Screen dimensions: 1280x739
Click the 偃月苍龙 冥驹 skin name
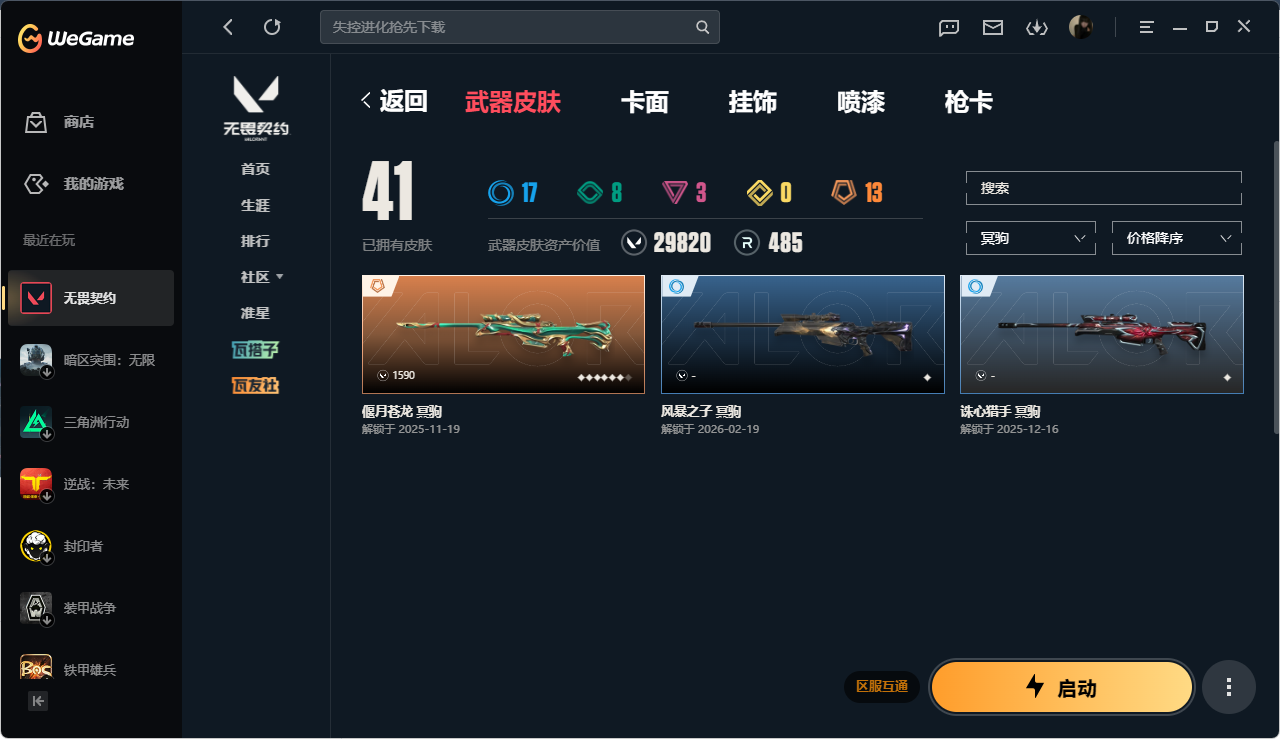(402, 411)
